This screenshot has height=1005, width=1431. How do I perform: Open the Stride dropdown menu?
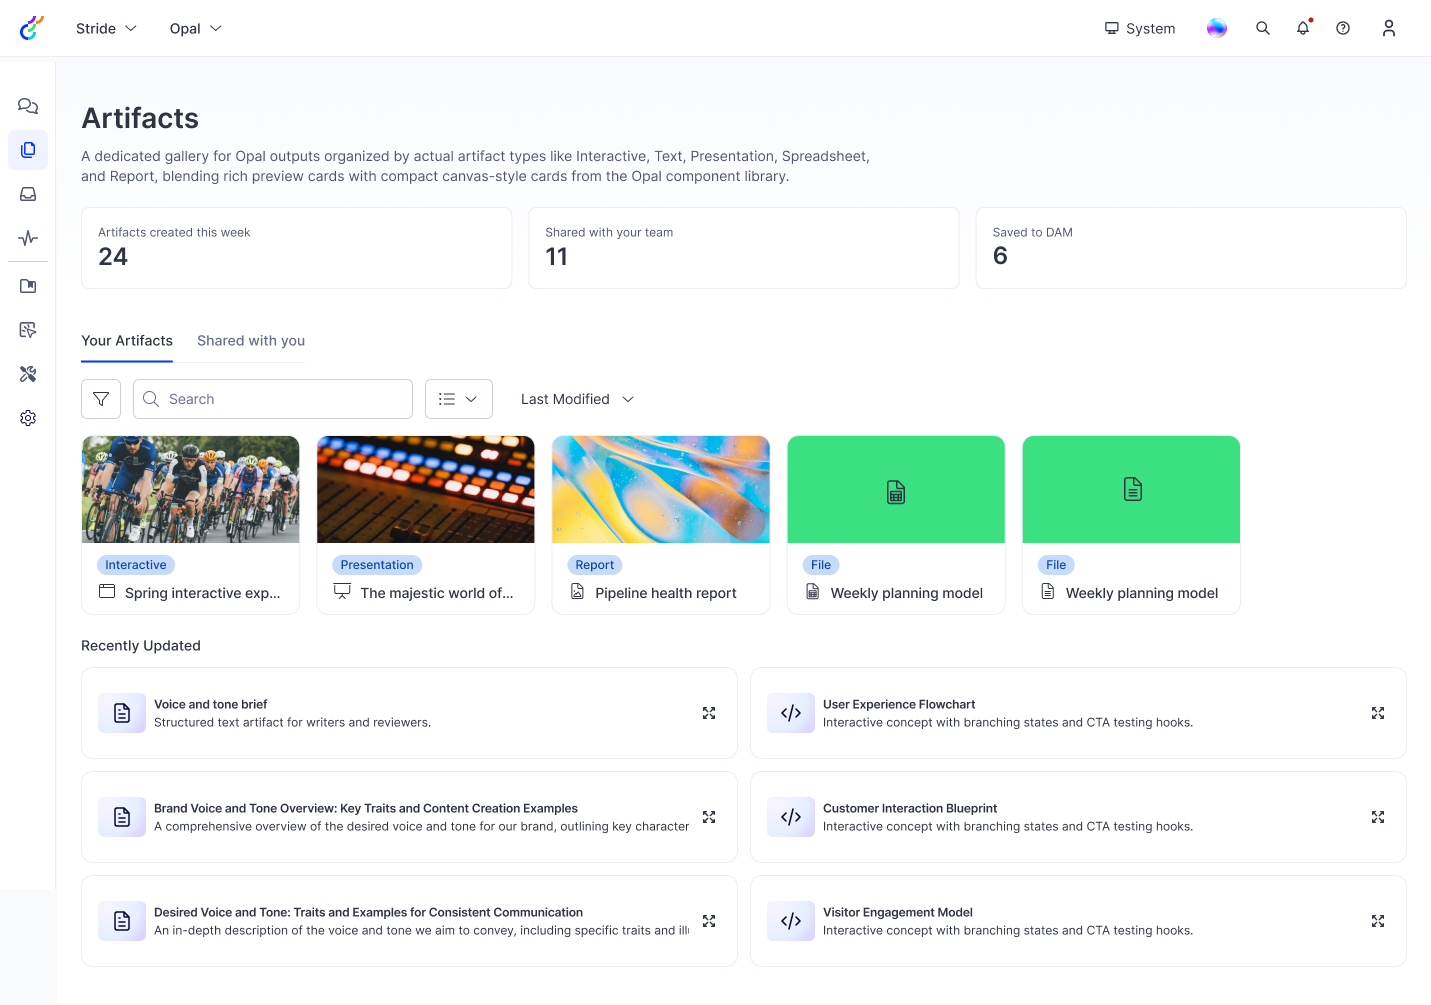[106, 28]
